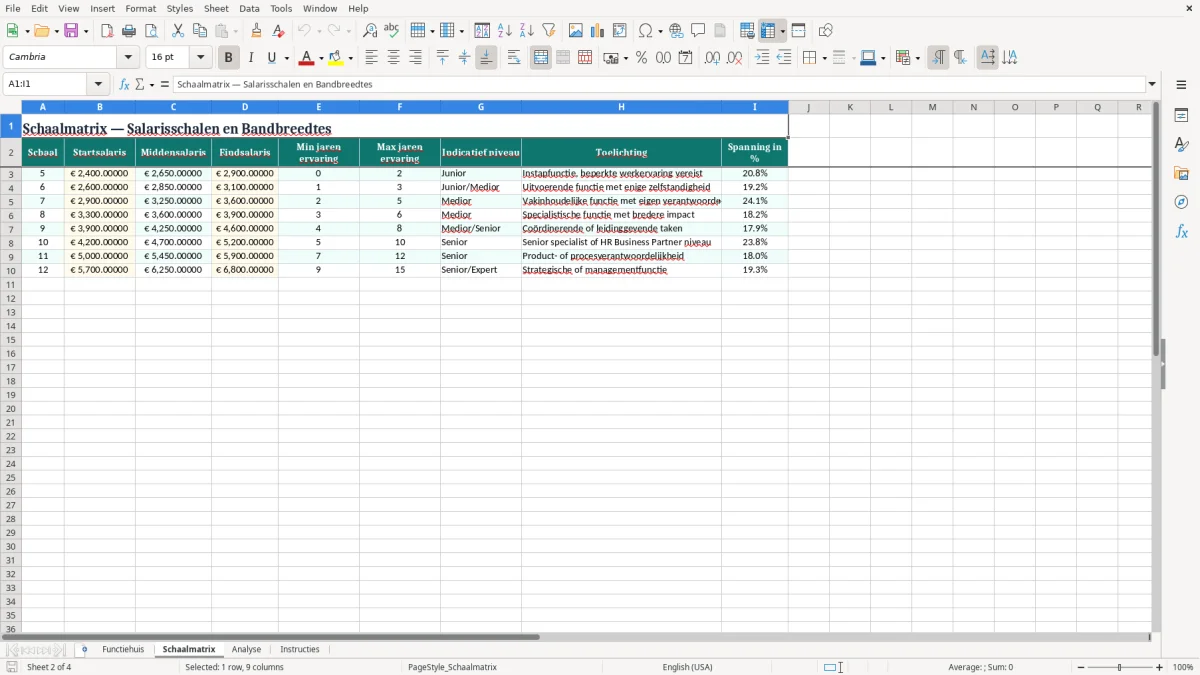Open the sidebar Navigator panel
1200x675 pixels.
1181,202
